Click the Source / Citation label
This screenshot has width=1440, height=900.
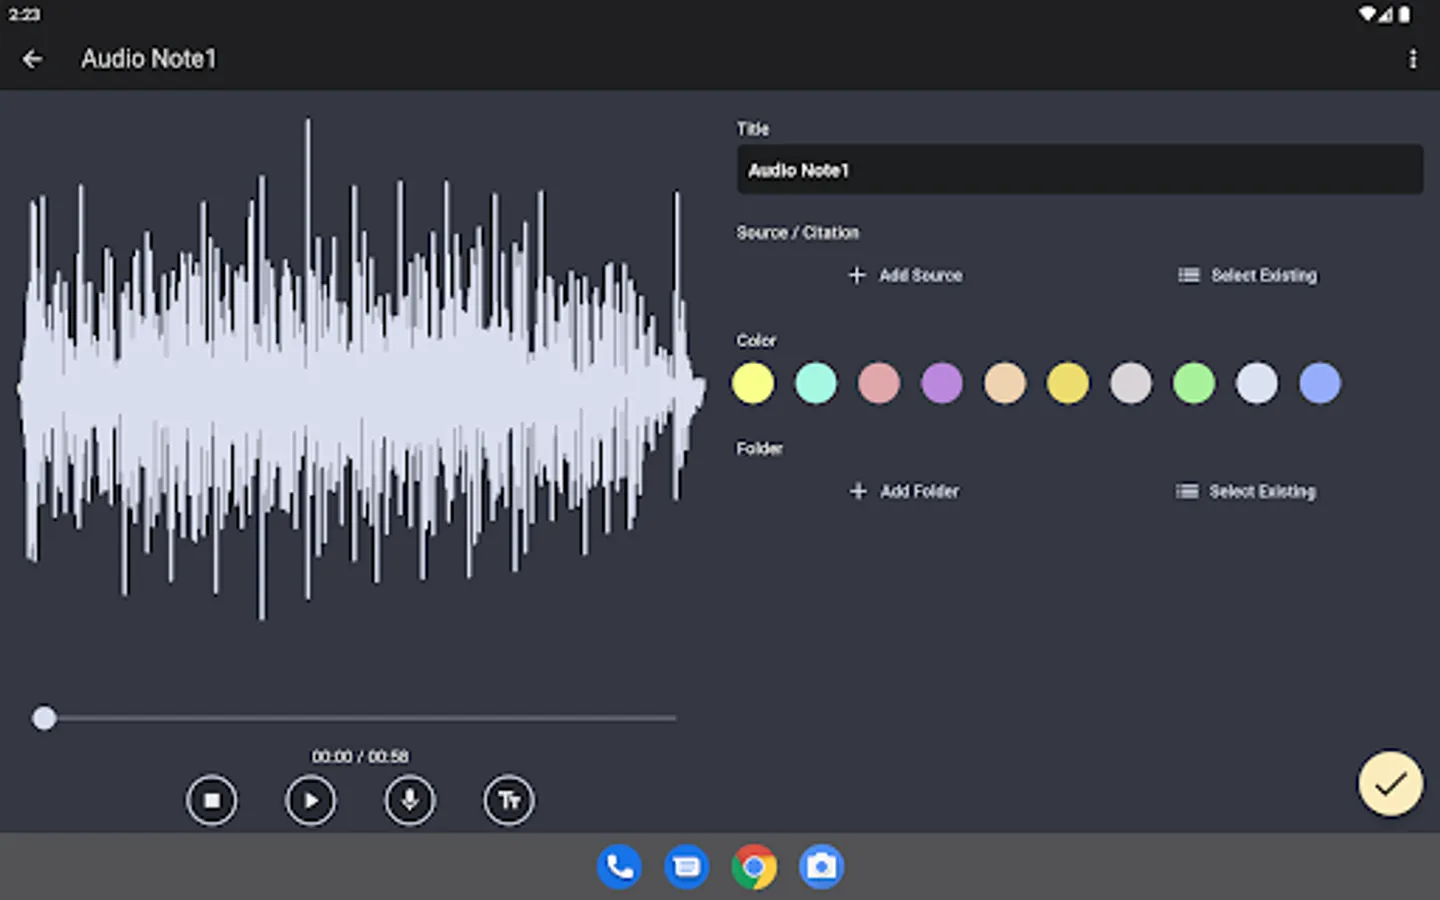797,232
